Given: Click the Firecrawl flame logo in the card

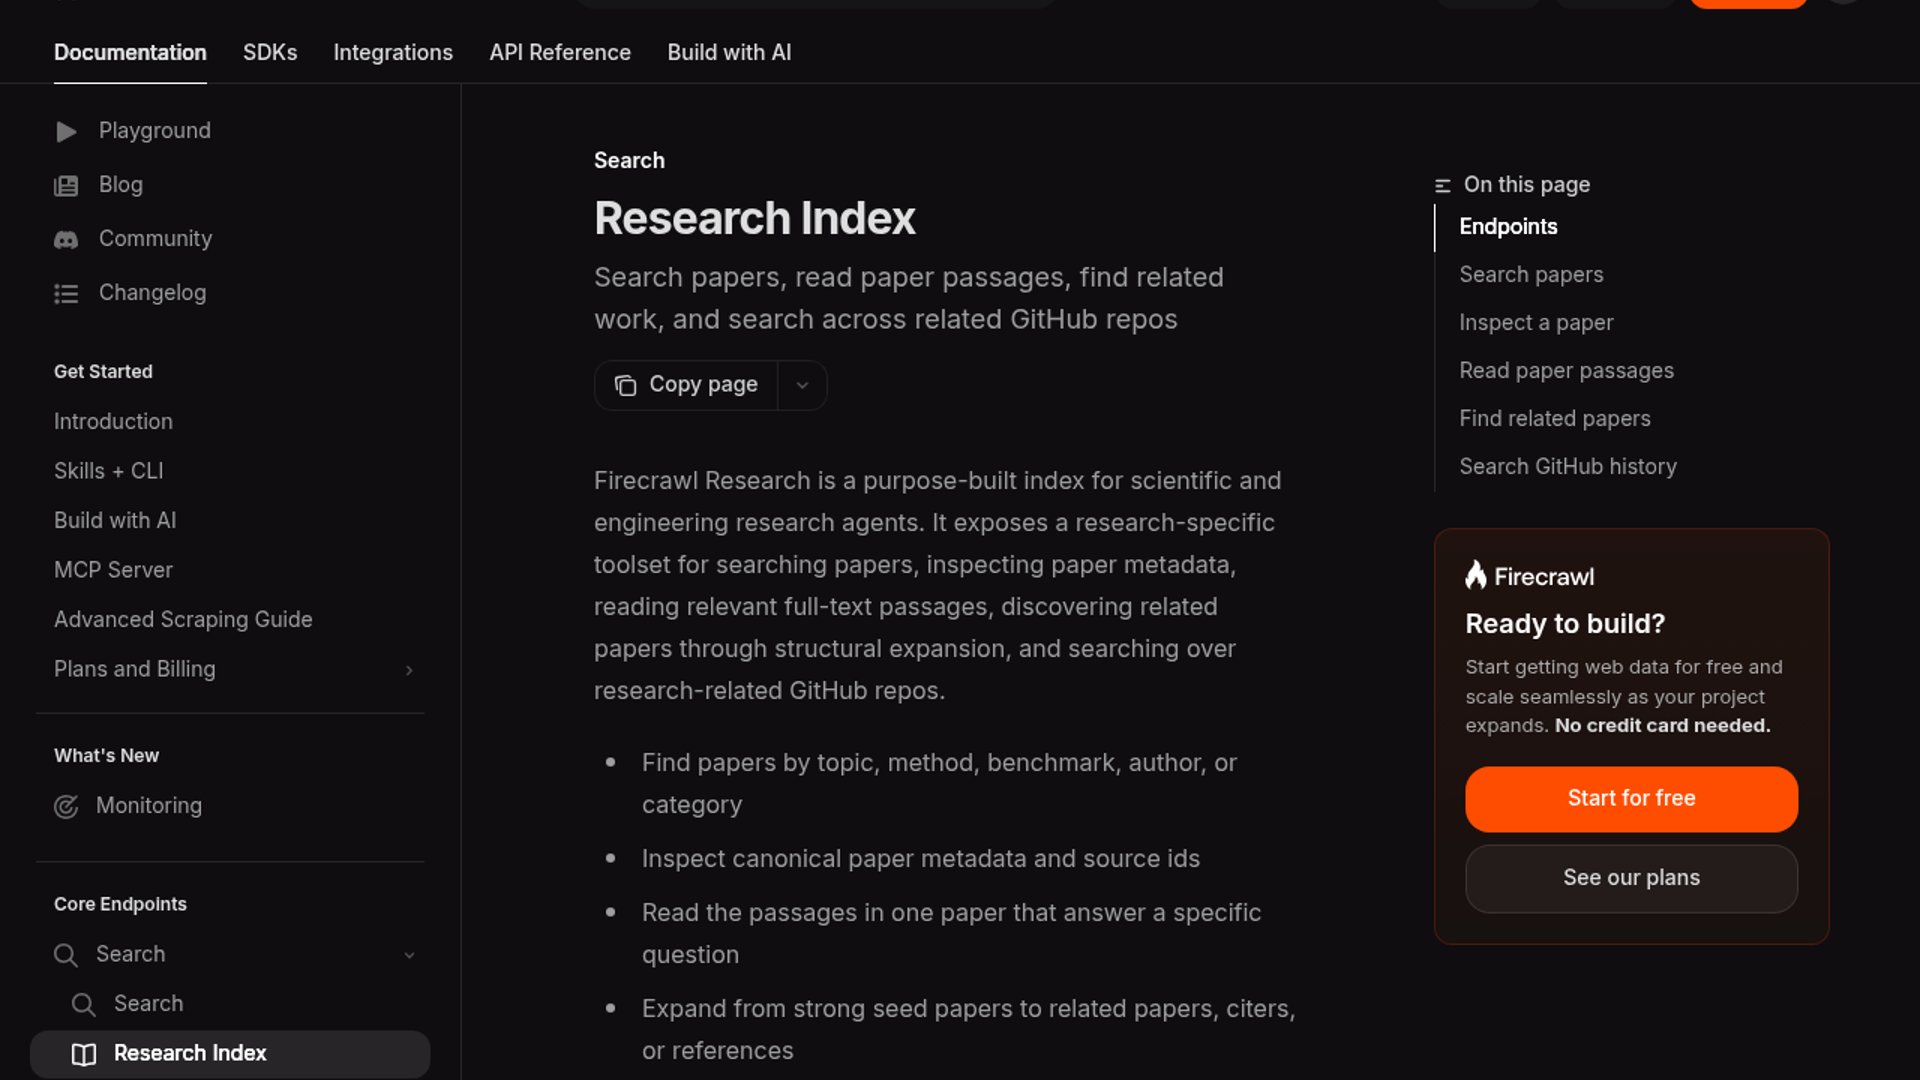Looking at the screenshot, I should 1476,575.
